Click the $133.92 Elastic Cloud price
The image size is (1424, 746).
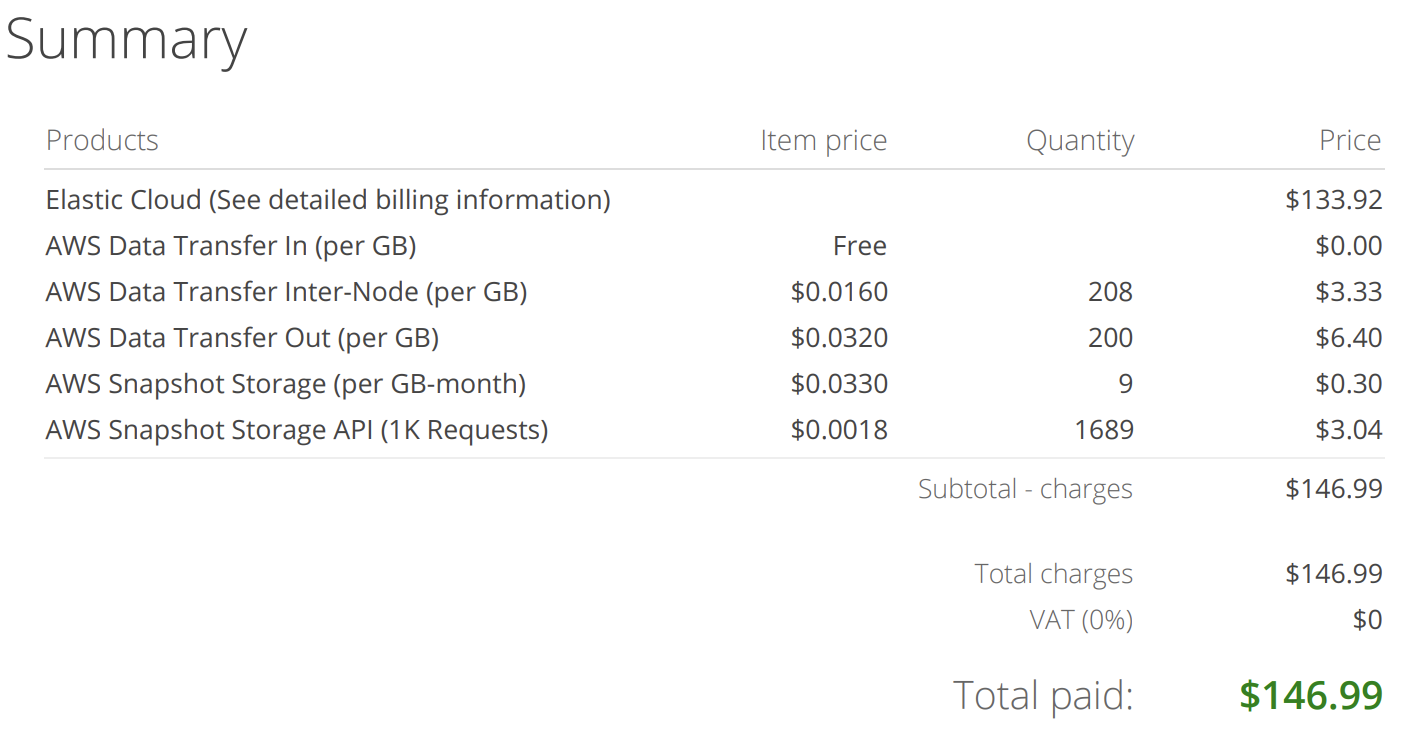click(x=1333, y=200)
